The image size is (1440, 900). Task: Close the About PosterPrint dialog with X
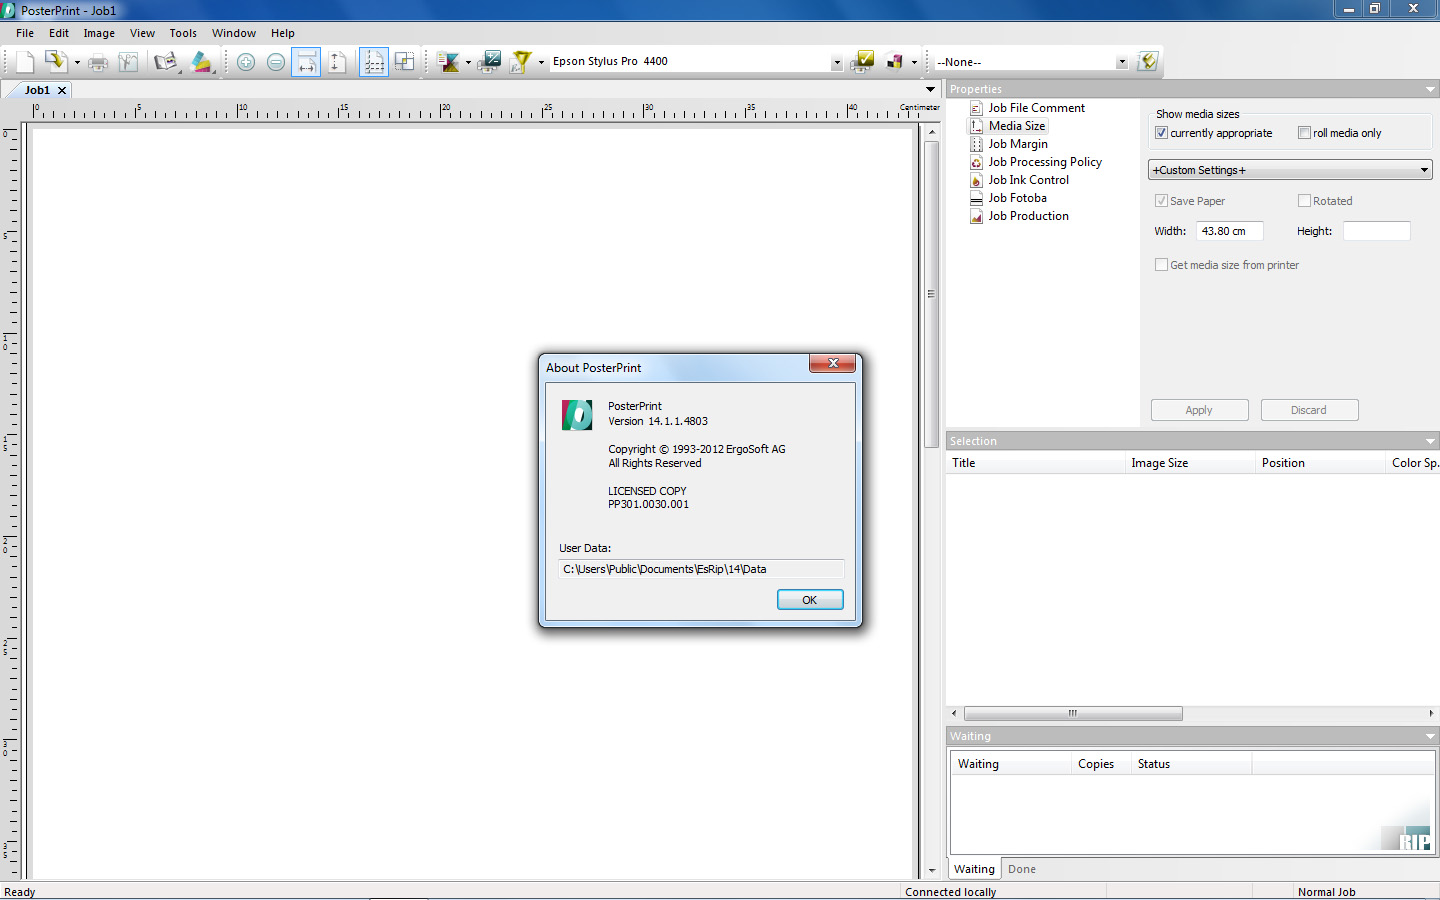pos(832,363)
